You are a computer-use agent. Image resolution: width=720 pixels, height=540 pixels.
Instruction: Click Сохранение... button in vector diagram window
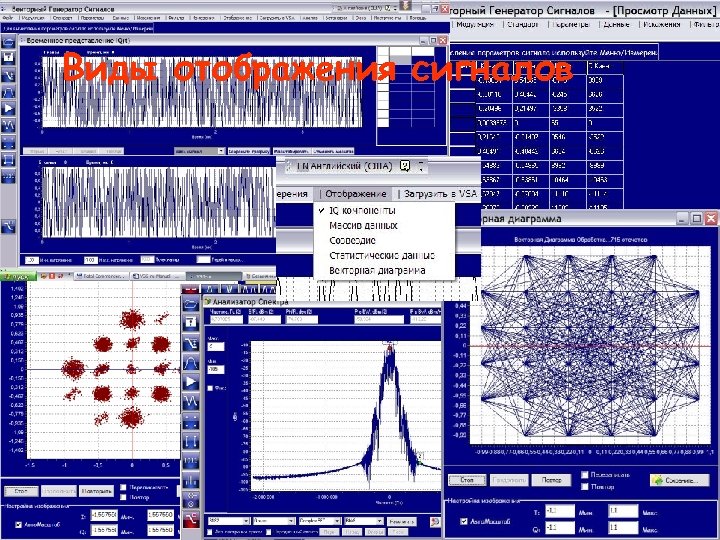pos(680,480)
